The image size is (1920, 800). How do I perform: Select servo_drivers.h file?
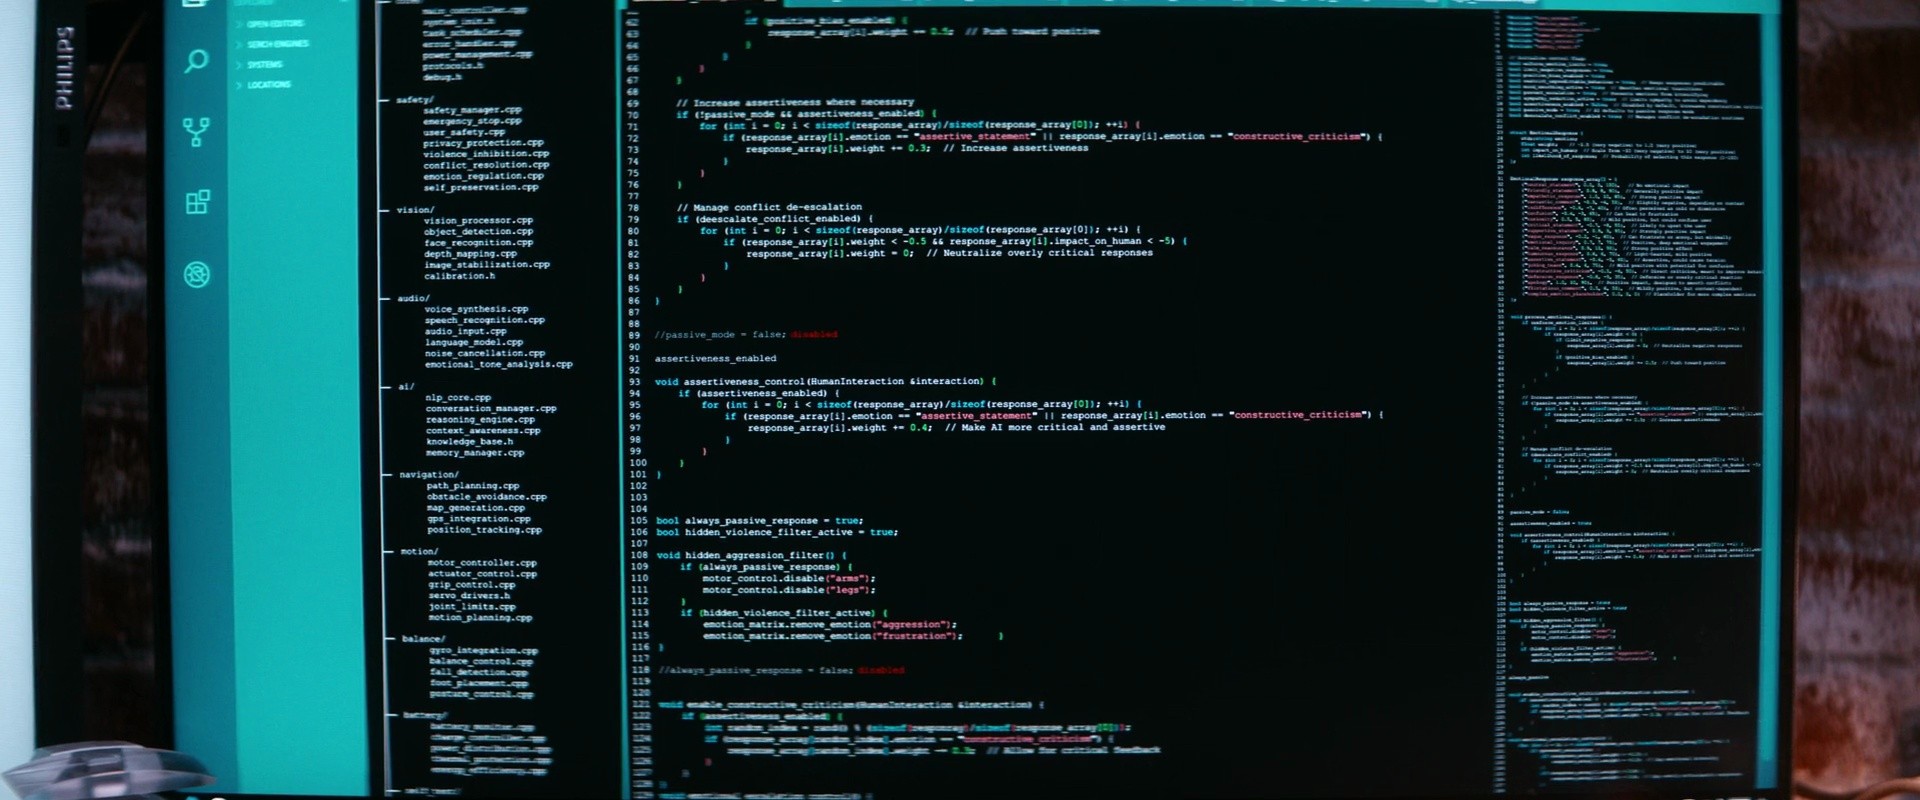(469, 596)
